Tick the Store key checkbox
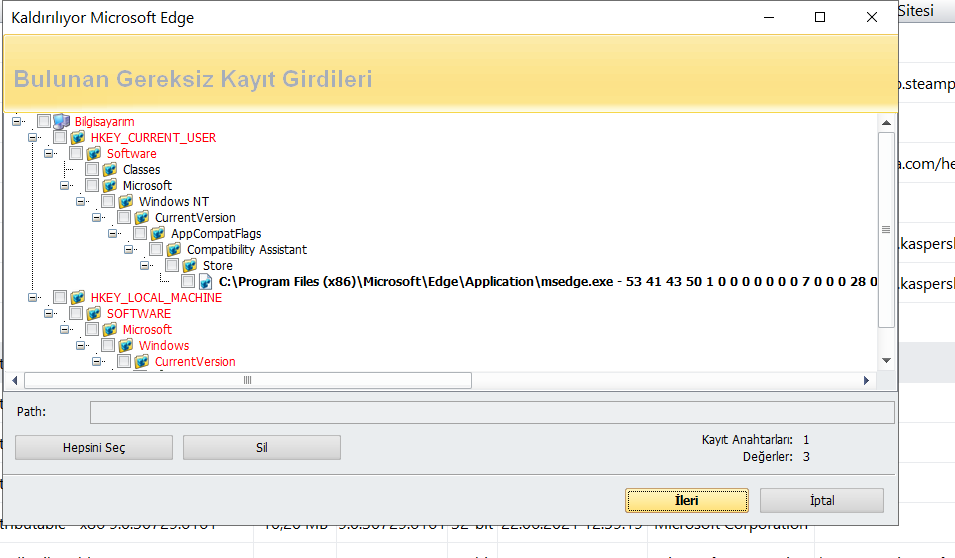The width and height of the screenshot is (955, 558). tap(172, 265)
